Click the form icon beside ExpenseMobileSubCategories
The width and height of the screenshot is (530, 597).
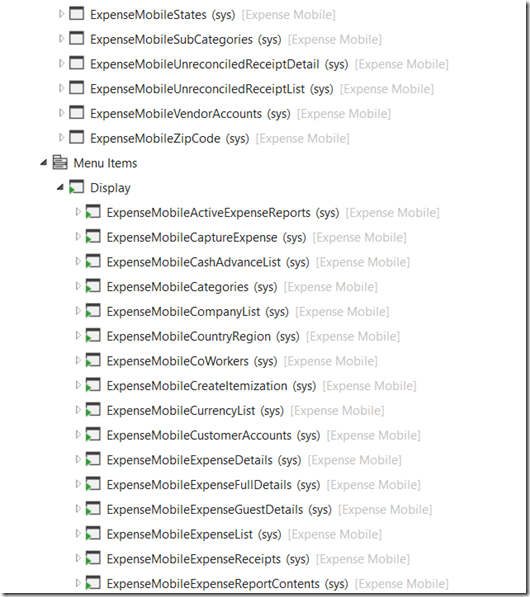pyautogui.click(x=77, y=38)
